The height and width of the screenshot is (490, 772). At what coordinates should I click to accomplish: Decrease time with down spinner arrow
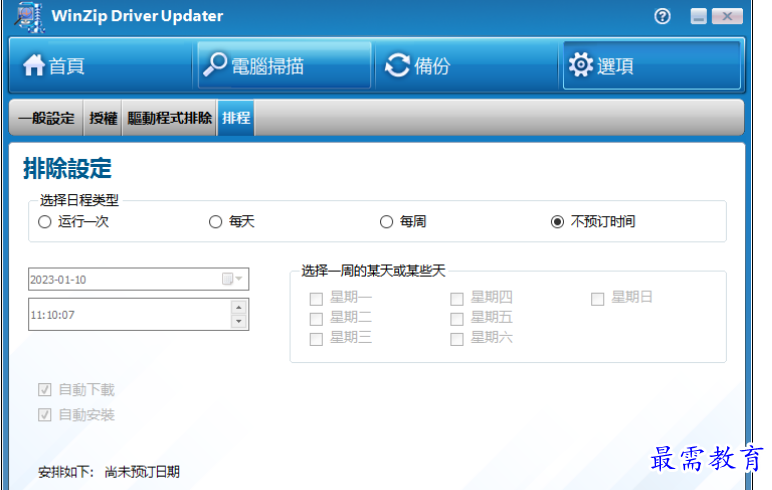click(x=239, y=322)
